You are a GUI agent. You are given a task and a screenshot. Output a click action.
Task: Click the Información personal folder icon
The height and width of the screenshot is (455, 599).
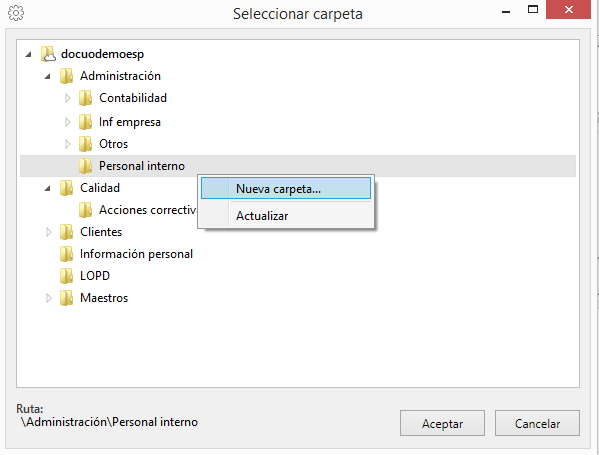pyautogui.click(x=66, y=254)
